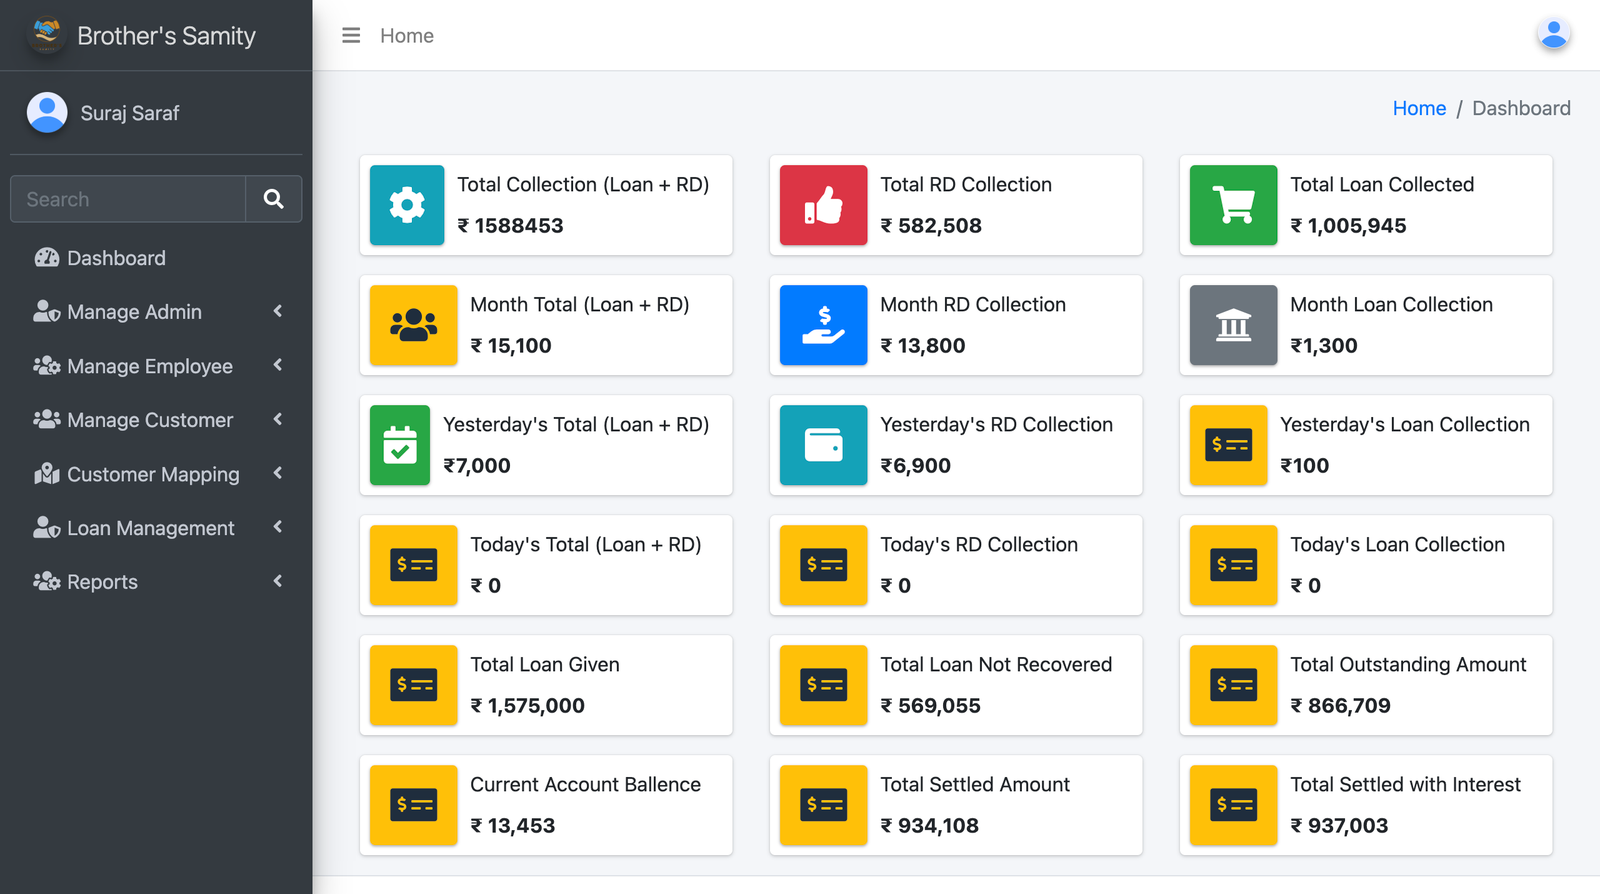This screenshot has height=894, width=1600.
Task: Click gear icon on Total Collection card
Action: (x=407, y=205)
